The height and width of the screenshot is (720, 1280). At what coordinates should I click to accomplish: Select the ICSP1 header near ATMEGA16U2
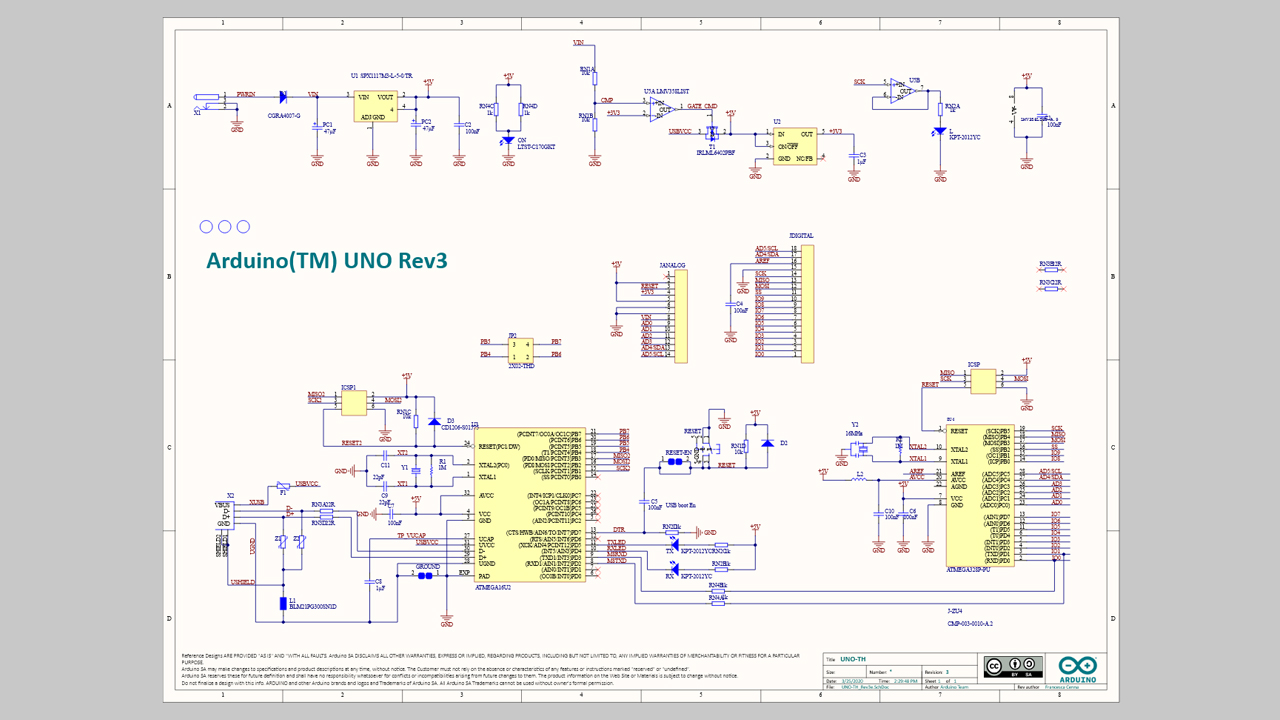[353, 402]
